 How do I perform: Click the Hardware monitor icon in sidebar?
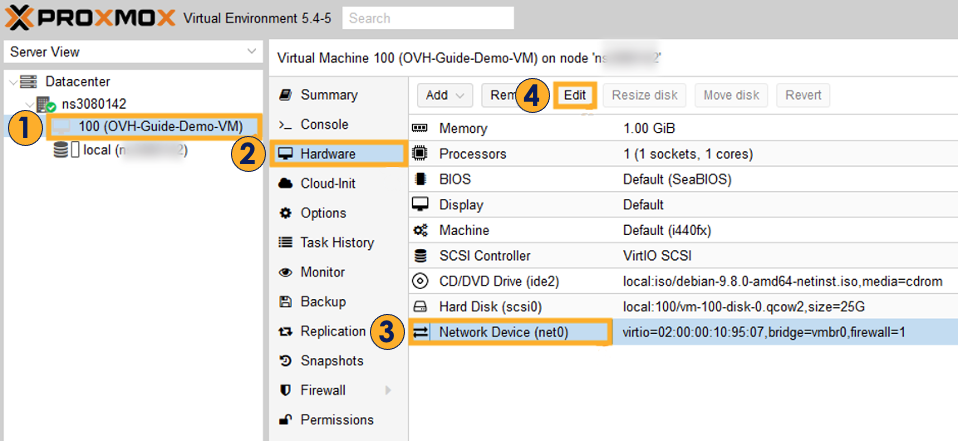[x=285, y=154]
